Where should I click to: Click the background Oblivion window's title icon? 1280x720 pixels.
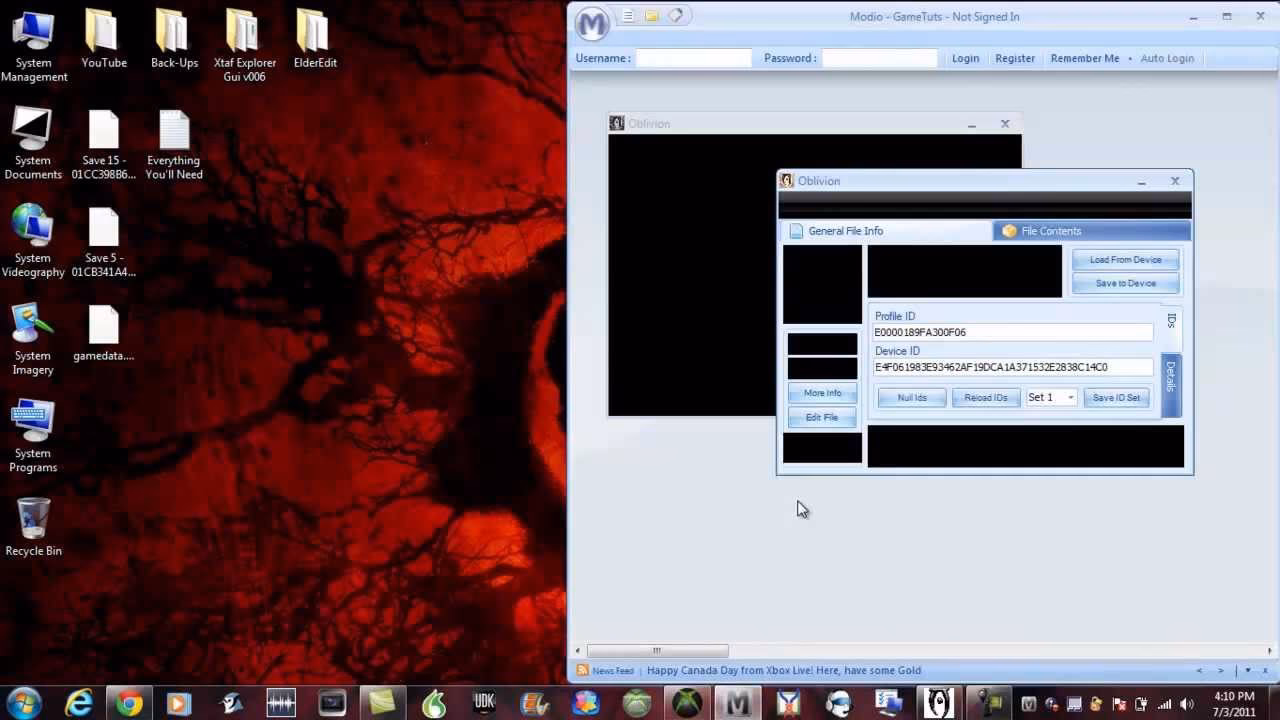[617, 124]
